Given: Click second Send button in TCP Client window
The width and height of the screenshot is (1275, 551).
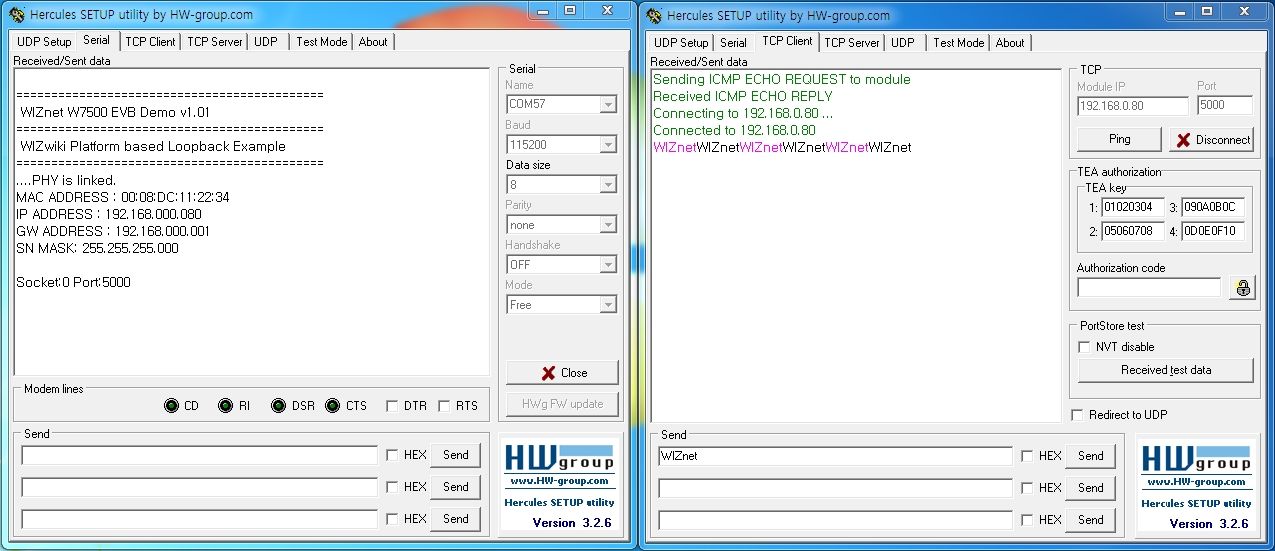Looking at the screenshot, I should [1091, 488].
